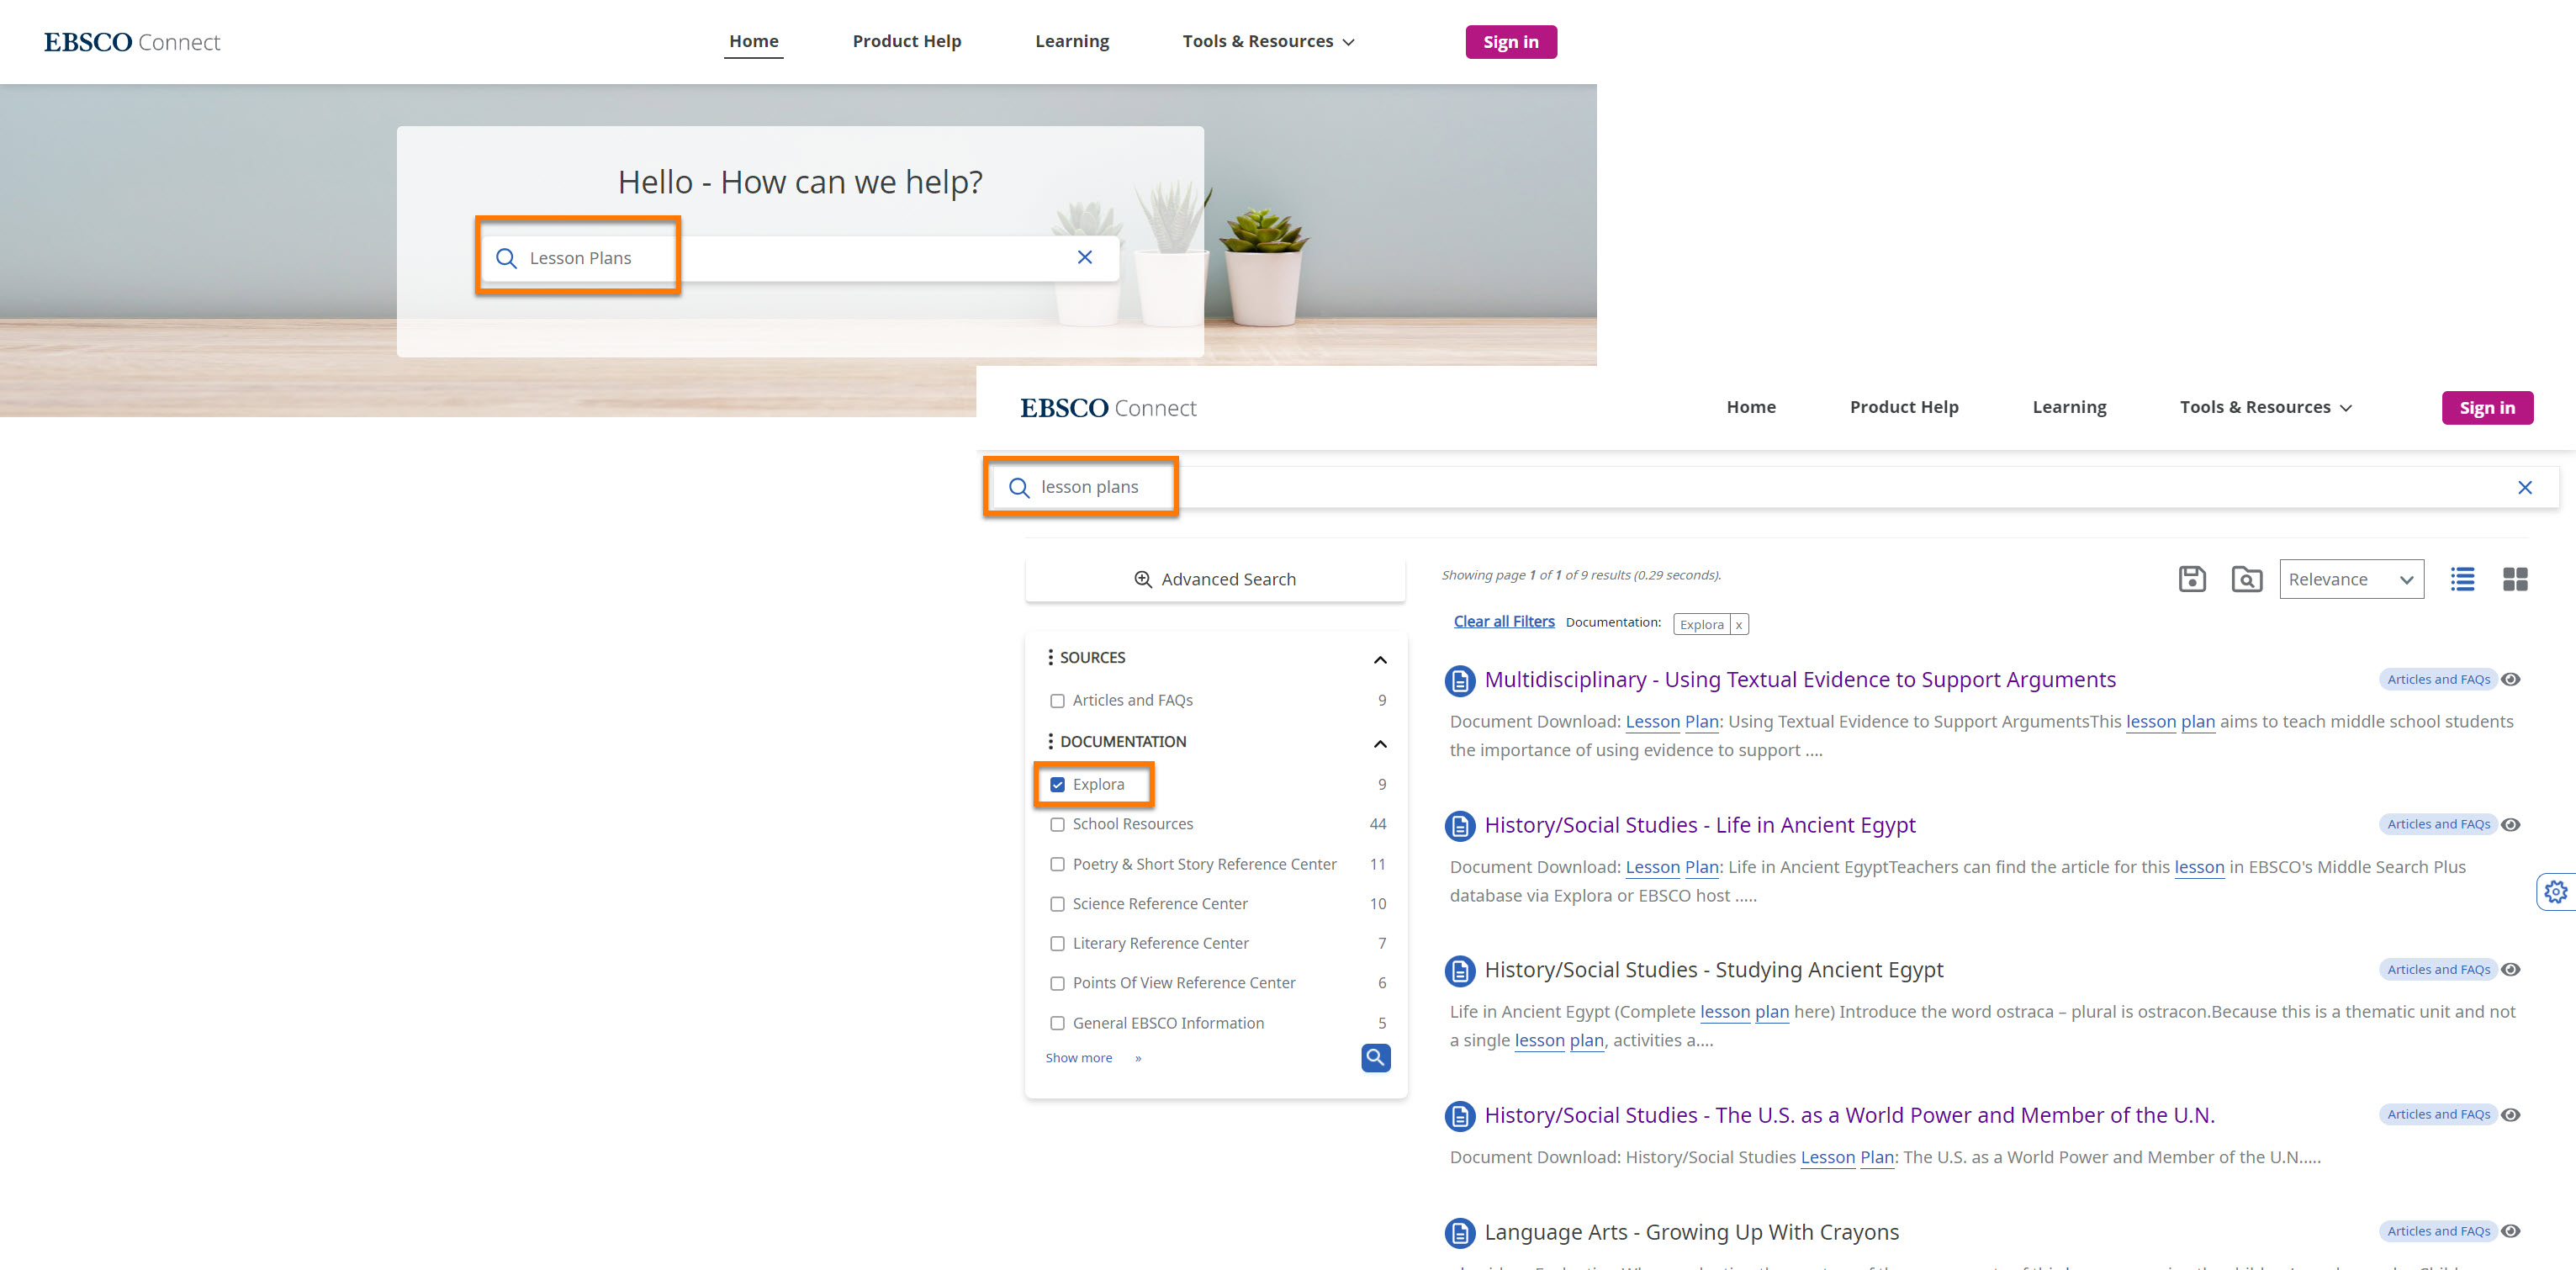Check the Literary Reference Center checkbox
The image size is (2576, 1270).
coord(1057,944)
